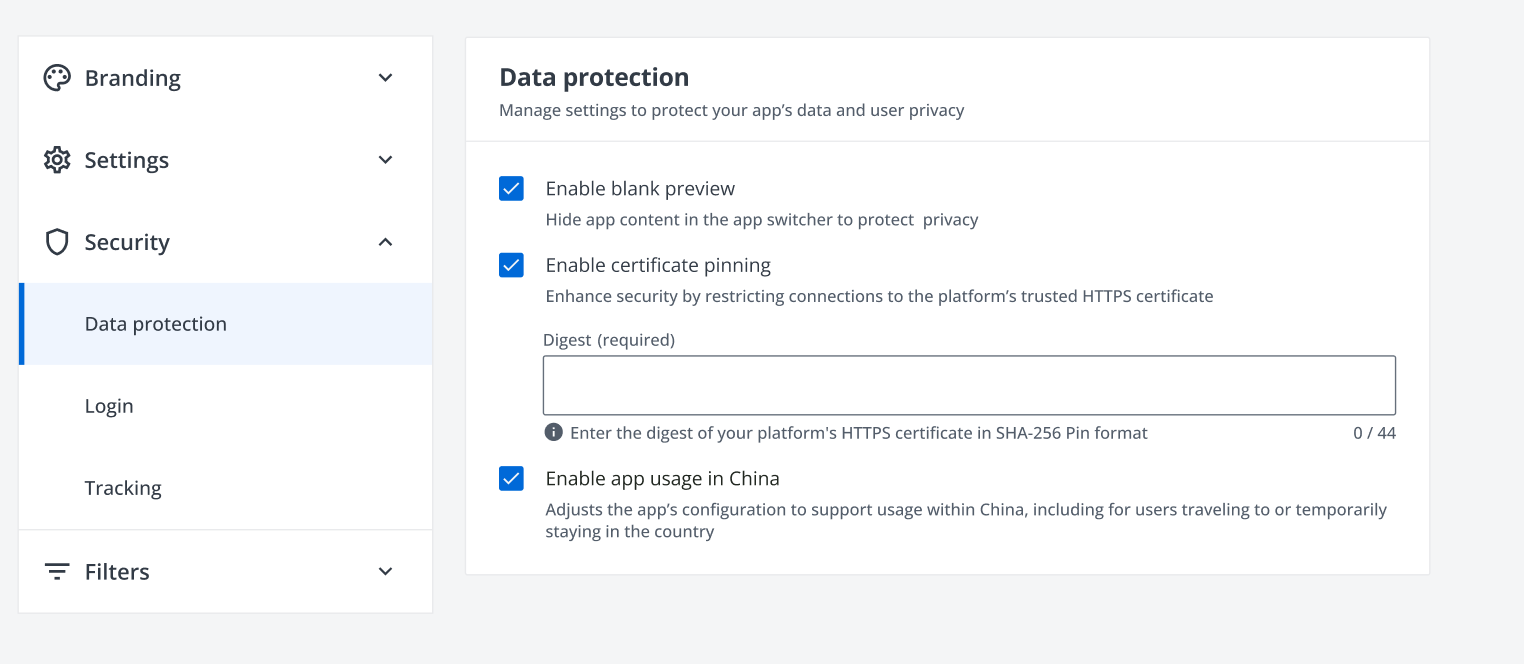This screenshot has height=664, width=1524.
Task: Toggle the Enable certificate pinning checkbox
Action: tap(511, 265)
